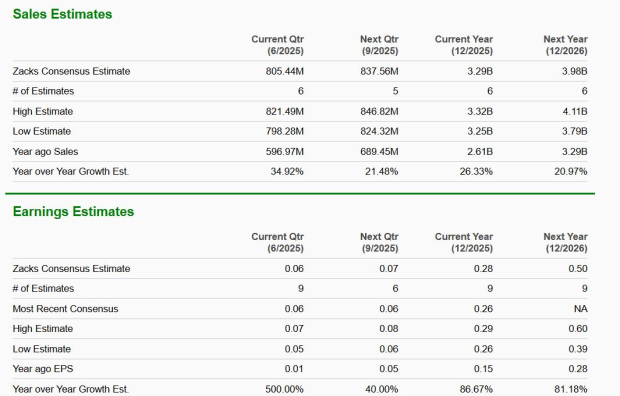Click Low Estimate label in Sales table

42,131
